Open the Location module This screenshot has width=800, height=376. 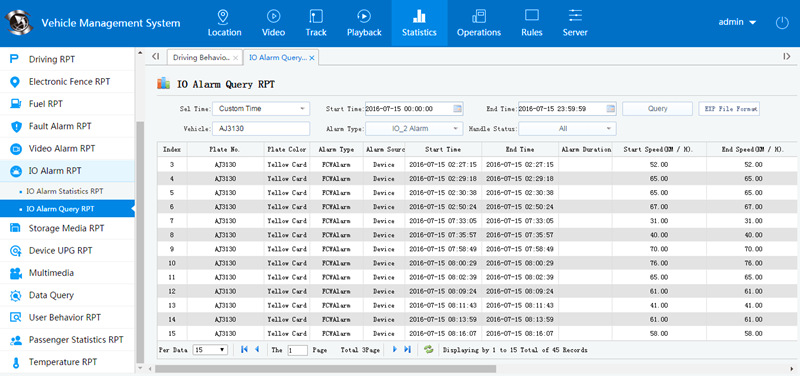click(224, 23)
